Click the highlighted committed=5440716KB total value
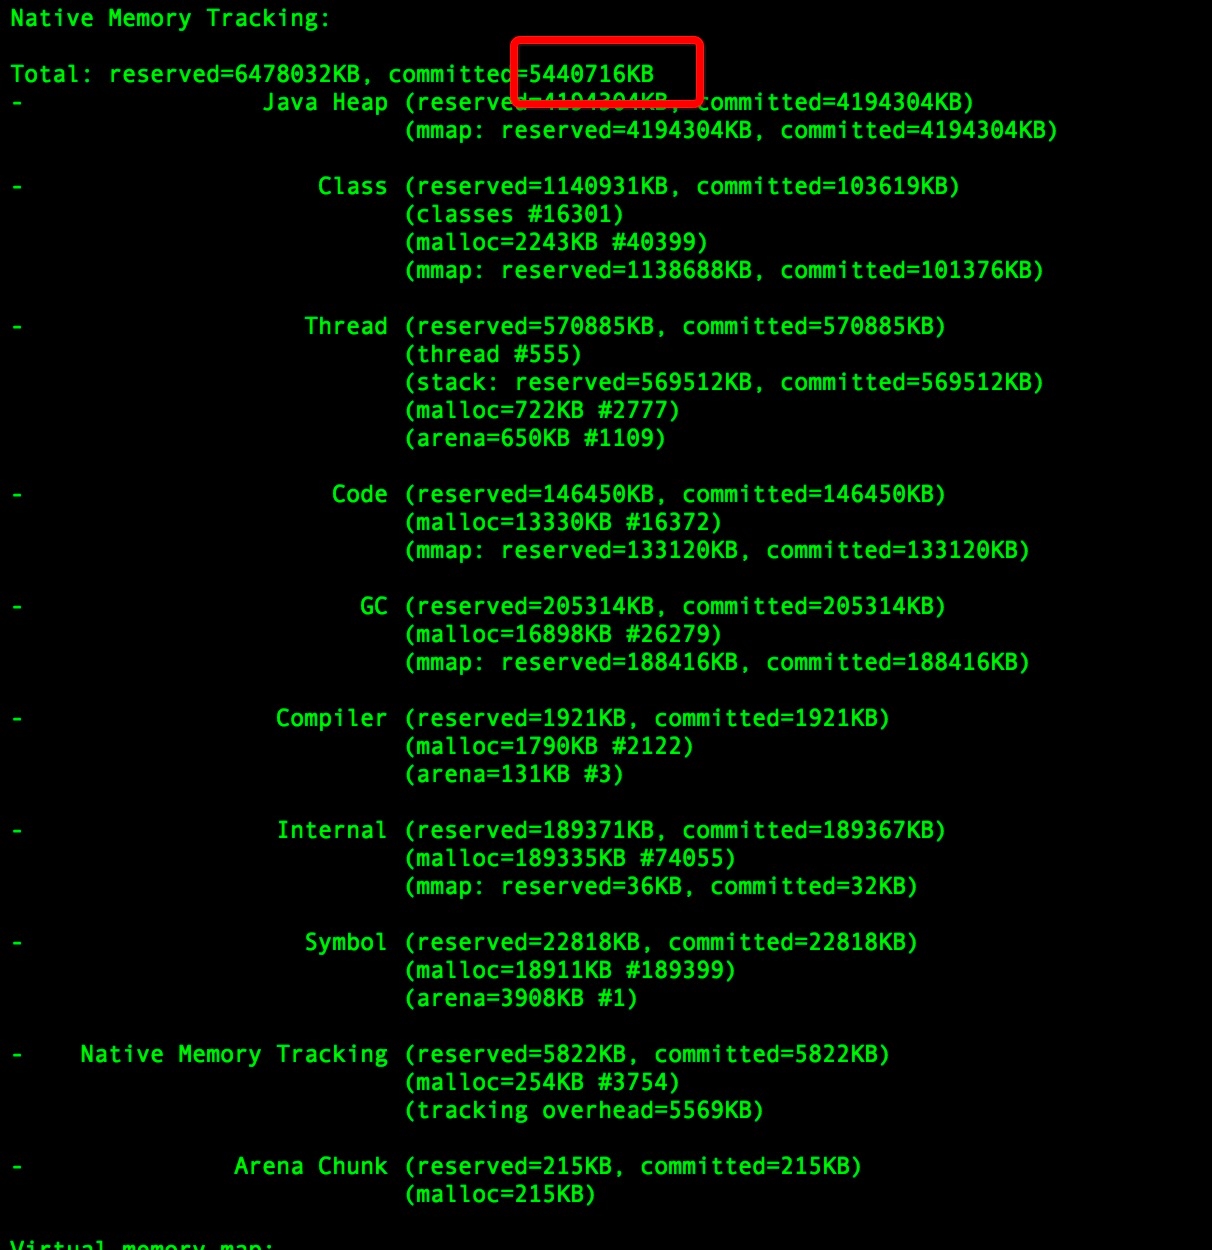Screen dimensions: 1212x1250 pos(521,74)
